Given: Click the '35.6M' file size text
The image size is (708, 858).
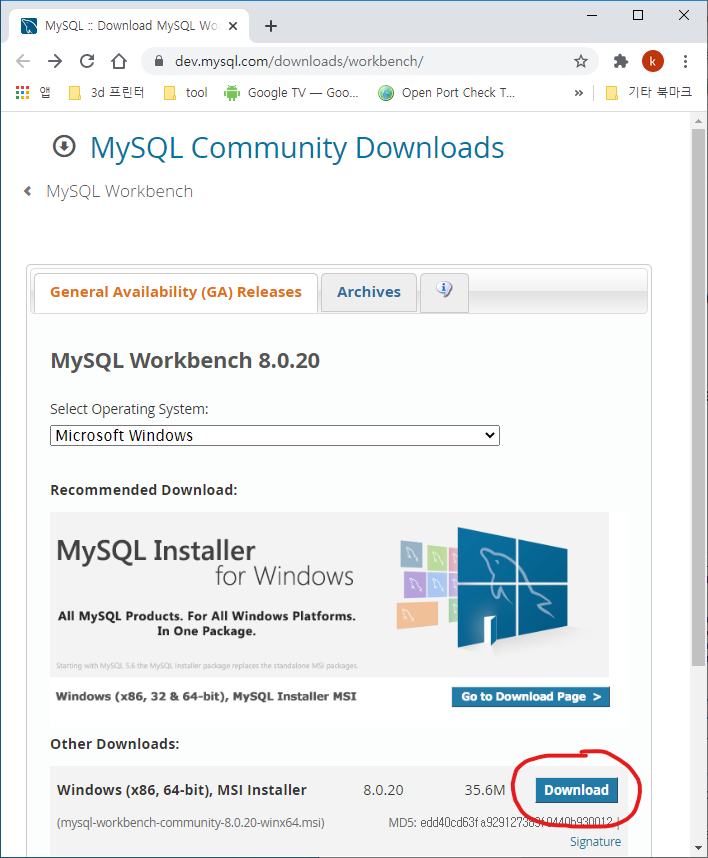Looking at the screenshot, I should point(485,790).
